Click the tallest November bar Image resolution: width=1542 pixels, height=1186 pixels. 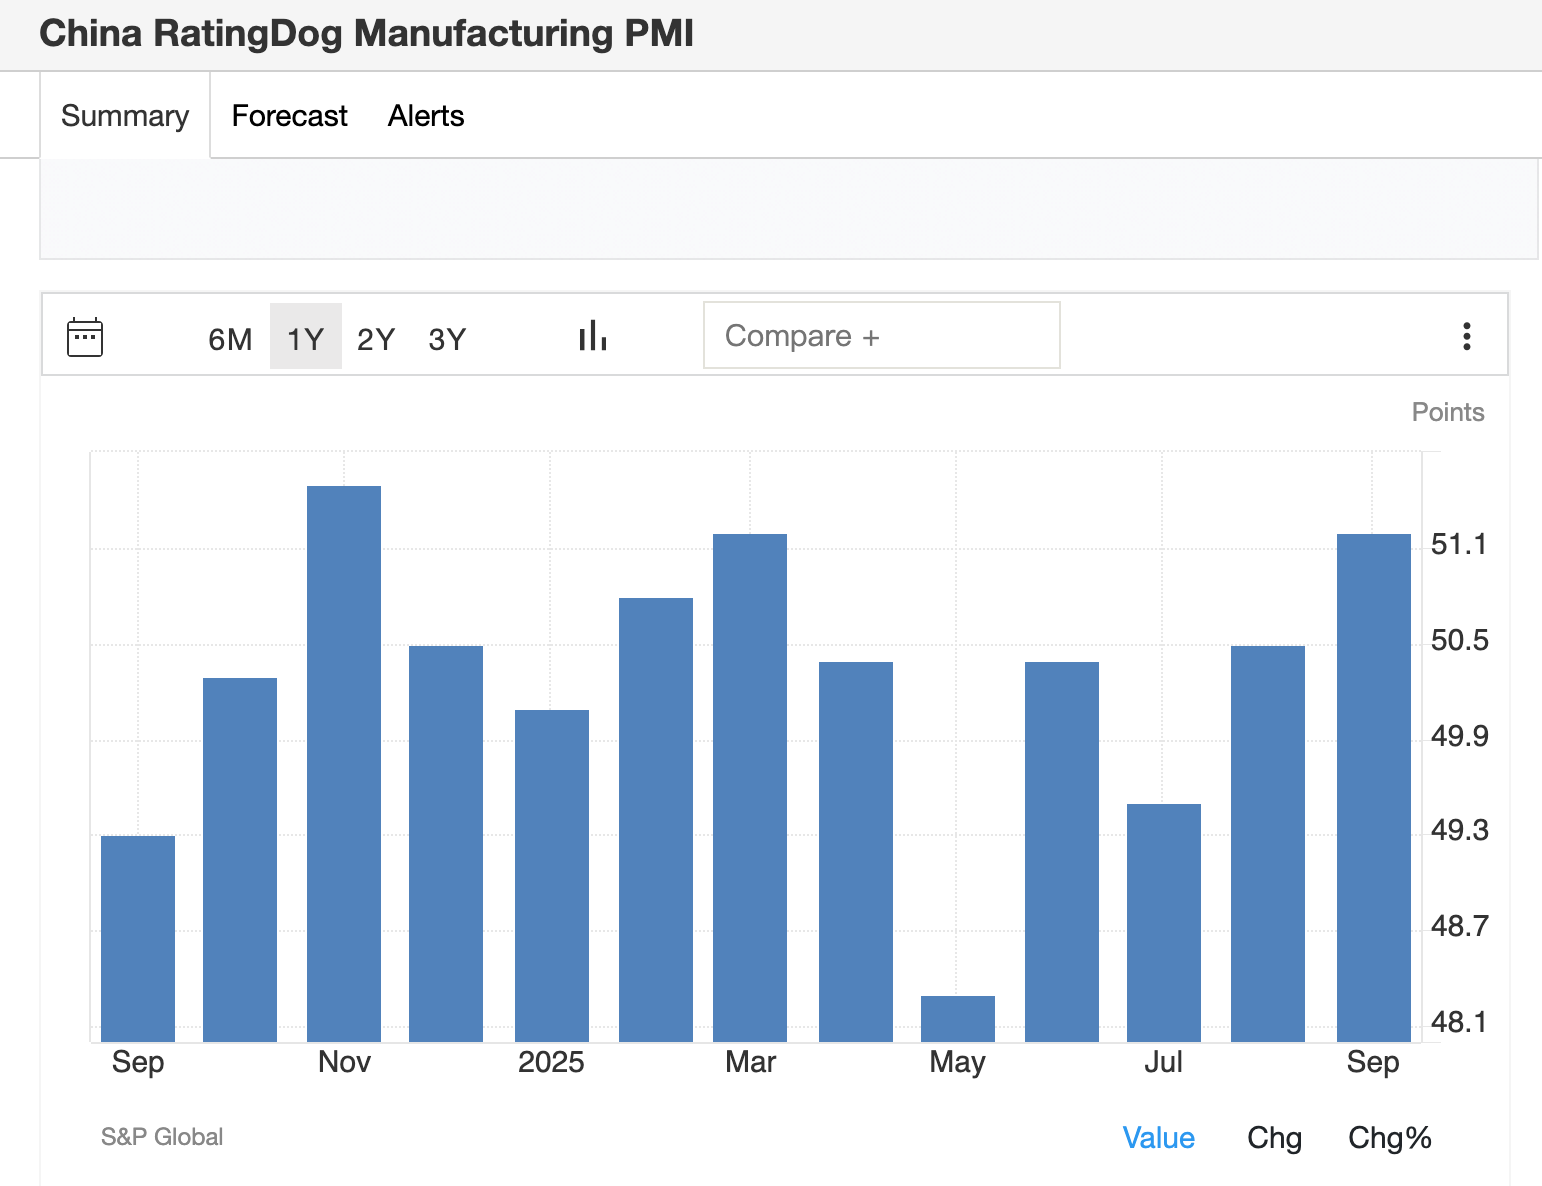(344, 764)
